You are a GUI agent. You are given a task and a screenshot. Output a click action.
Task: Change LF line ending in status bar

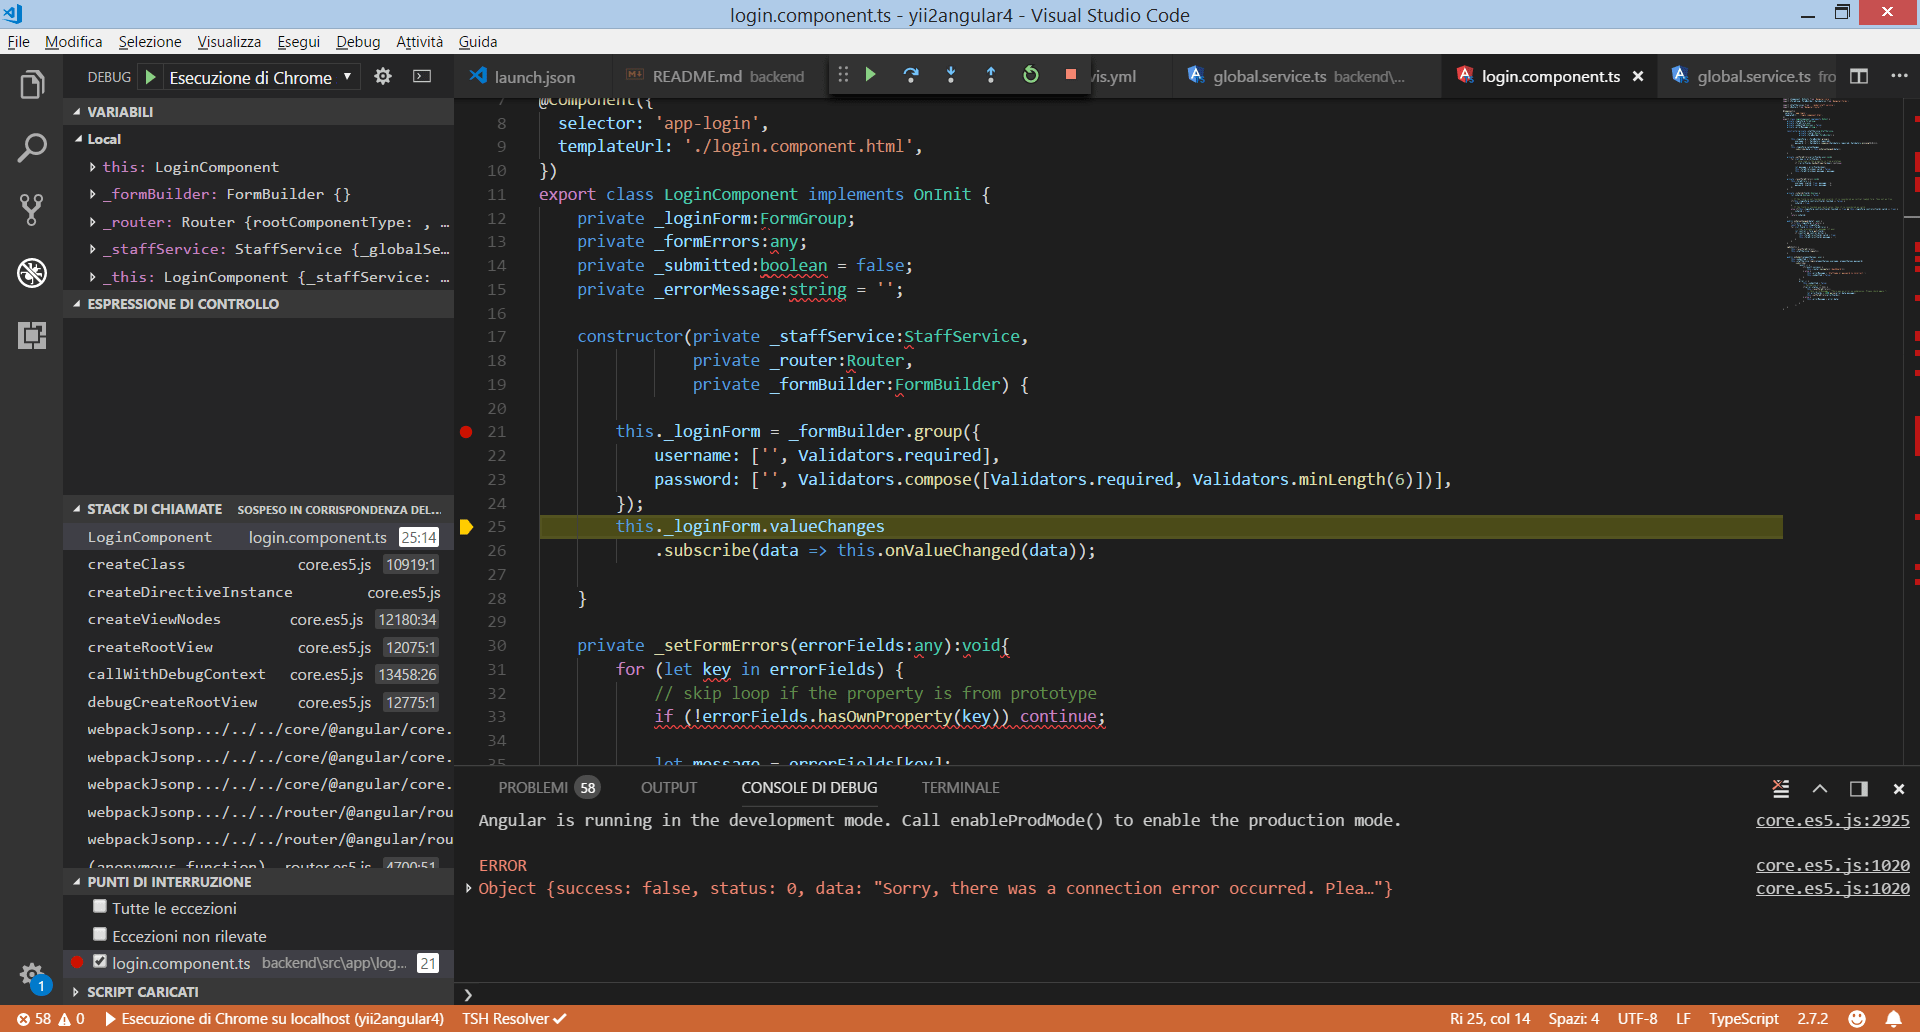(x=1684, y=1019)
